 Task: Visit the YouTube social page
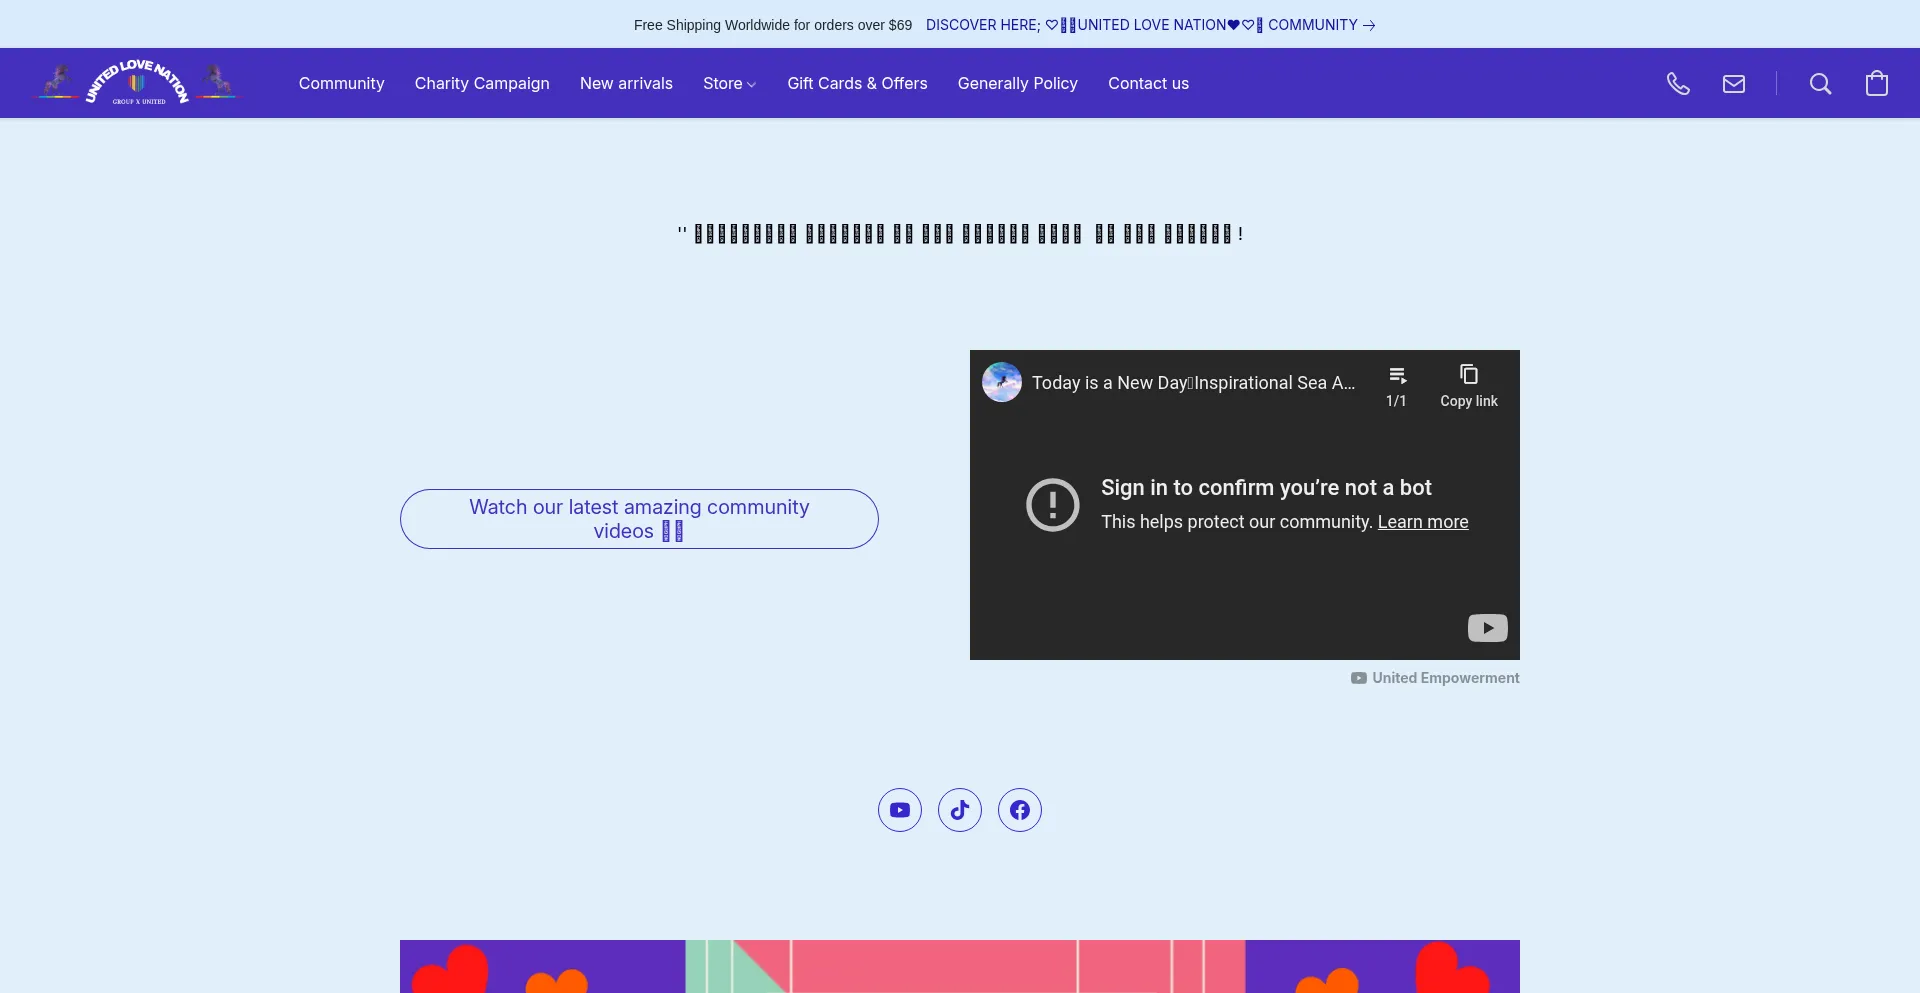click(x=900, y=810)
